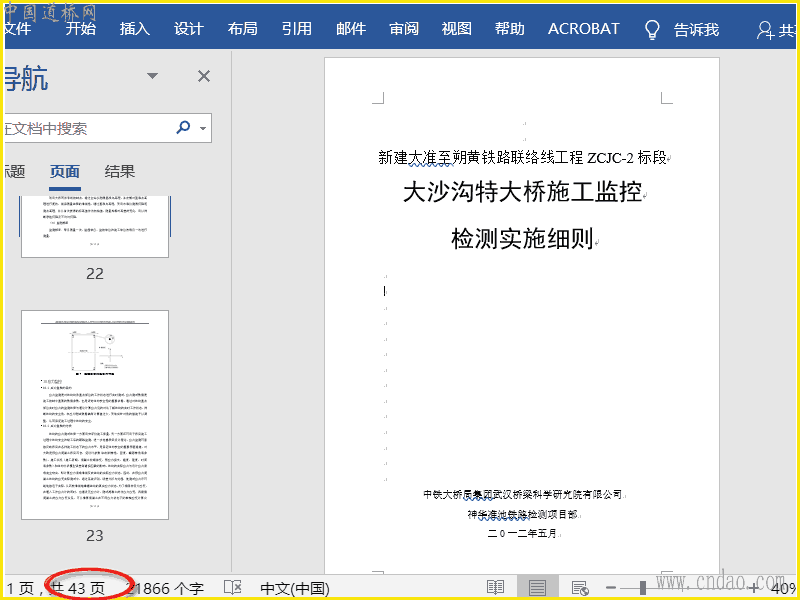This screenshot has width=800, height=600.
Task: Click the lightbulb Tell Me icon
Action: point(652,30)
